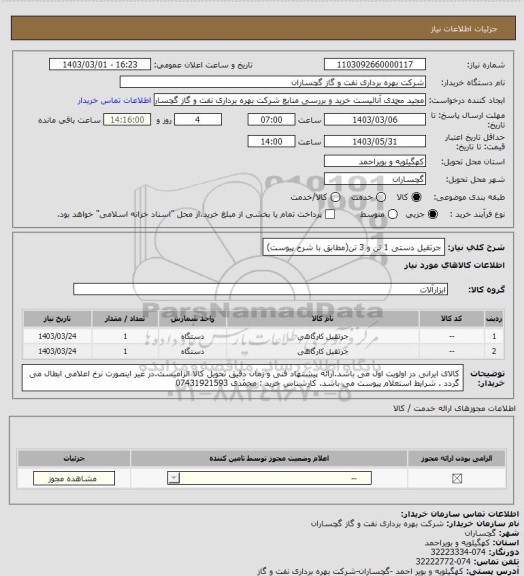Click goods group field ابزارآلات
The image size is (524, 576).
click(260, 289)
